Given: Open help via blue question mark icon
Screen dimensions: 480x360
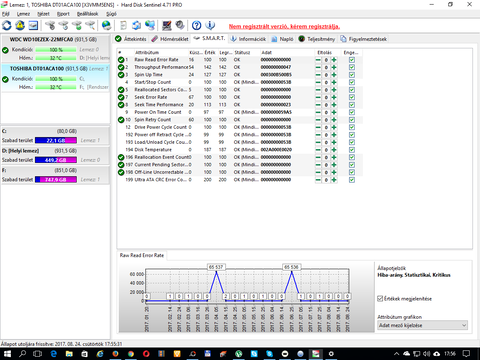Looking at the screenshot, I should click(197, 25).
